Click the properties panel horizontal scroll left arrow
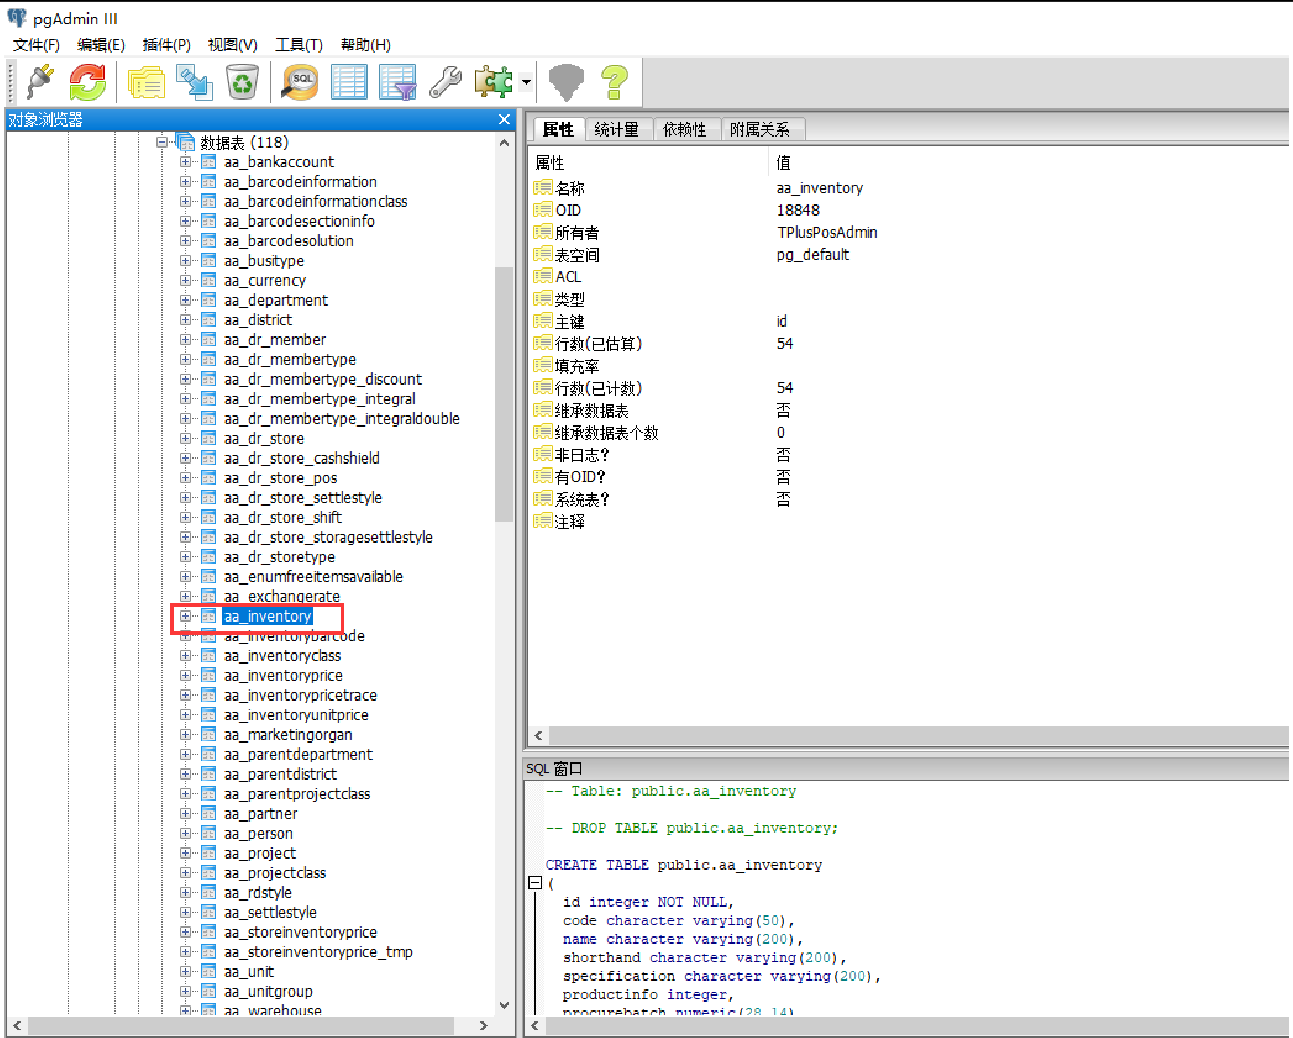This screenshot has height=1038, width=1293. tap(539, 736)
